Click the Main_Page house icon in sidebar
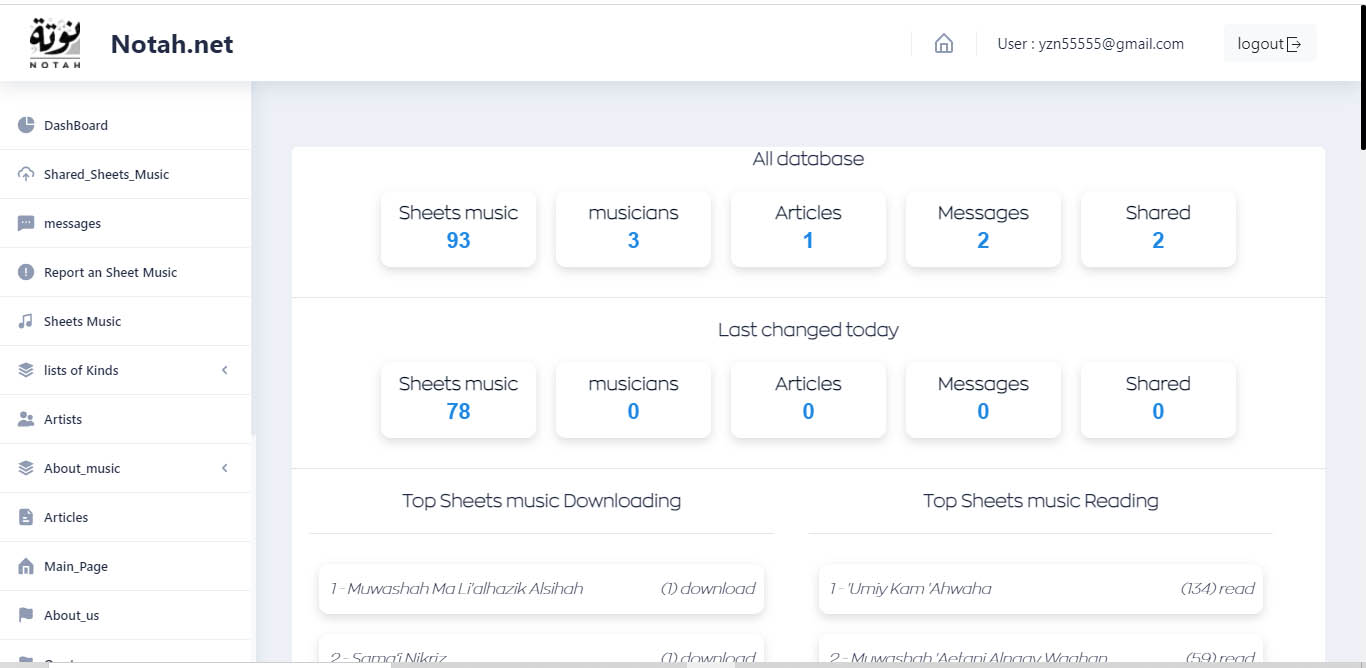The height and width of the screenshot is (668, 1366). 26,566
